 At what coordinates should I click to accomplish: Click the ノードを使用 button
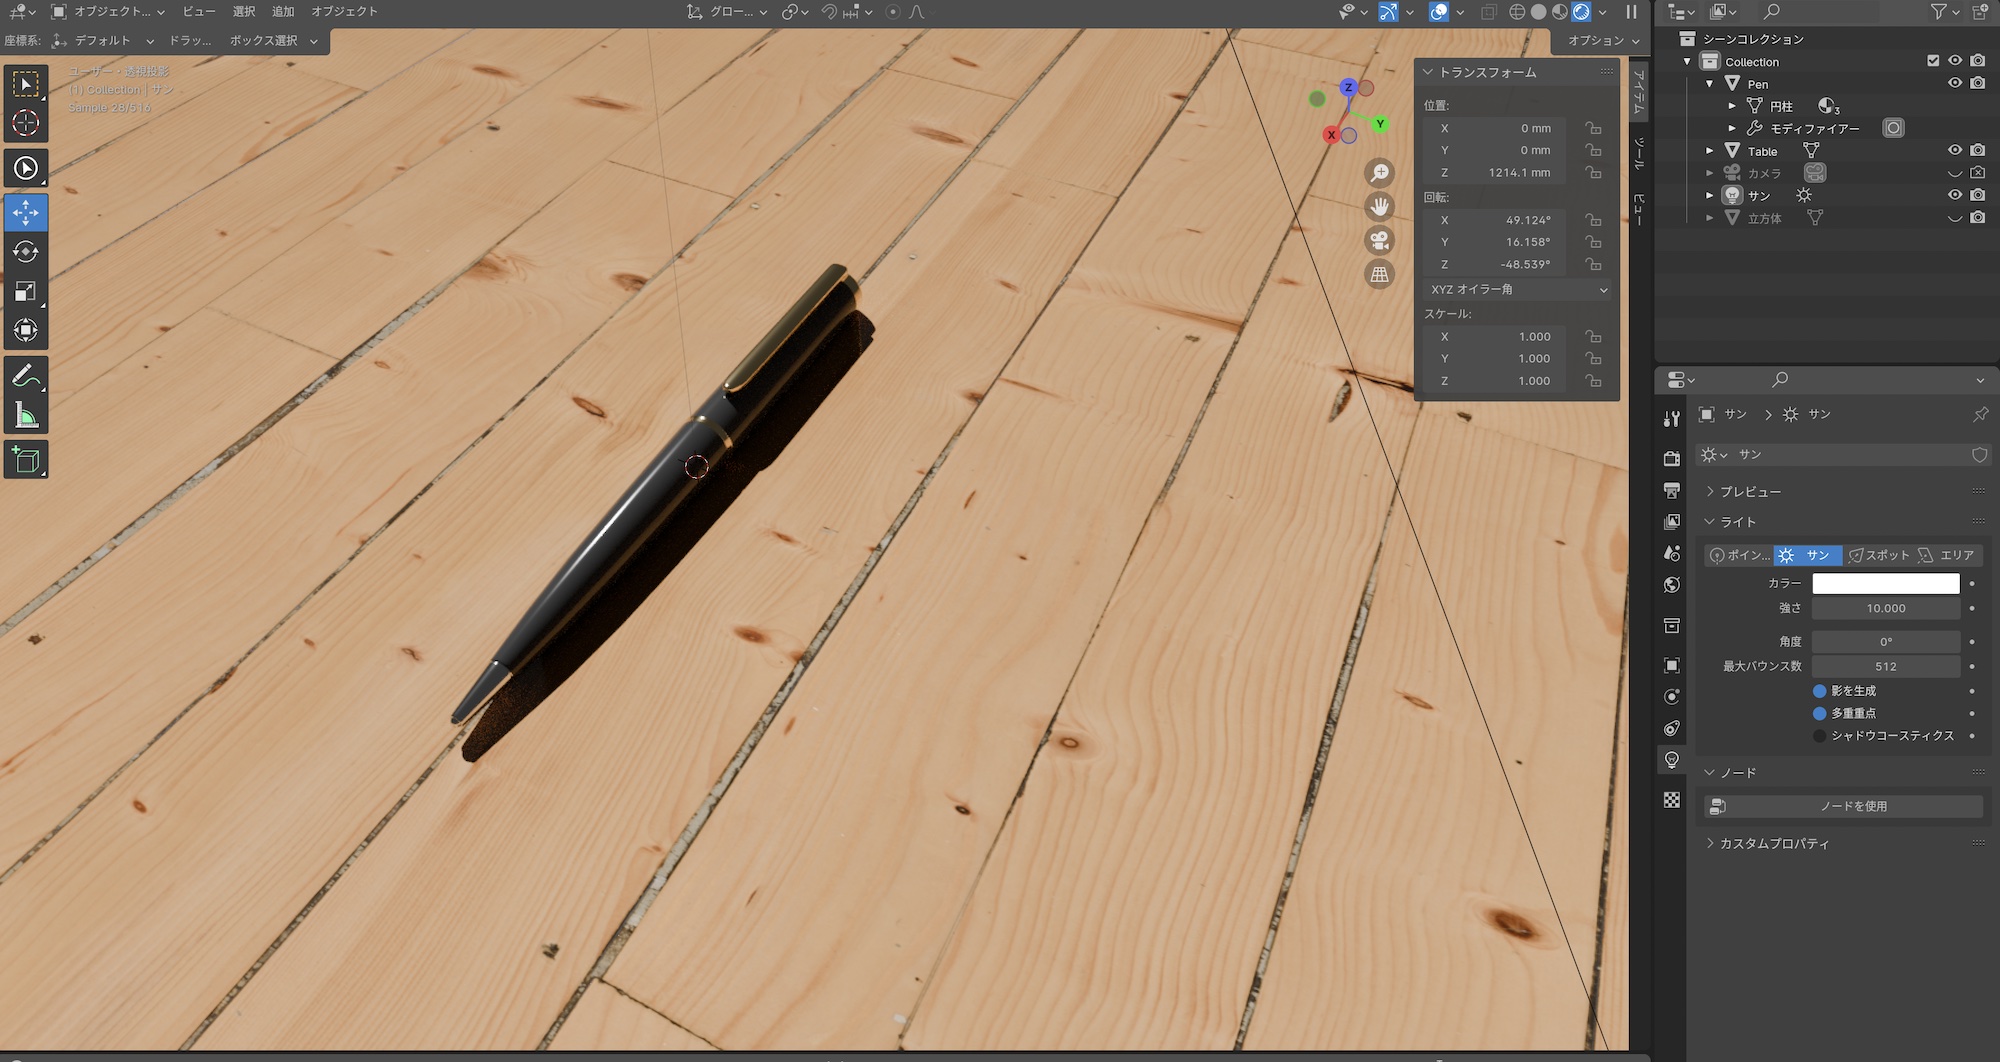tap(1844, 806)
